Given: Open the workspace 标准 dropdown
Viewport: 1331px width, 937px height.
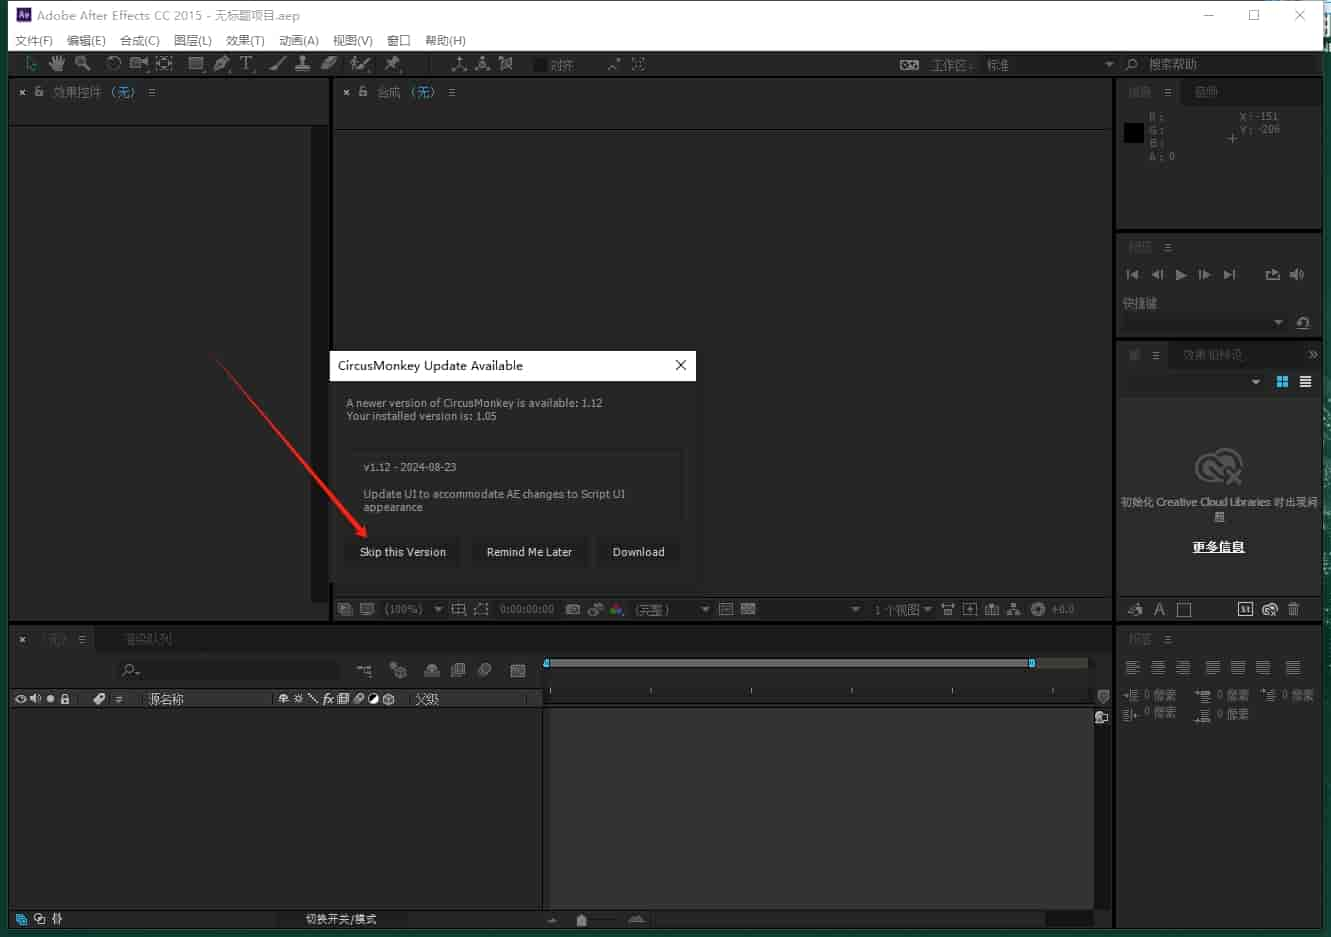Looking at the screenshot, I should pyautogui.click(x=1050, y=65).
